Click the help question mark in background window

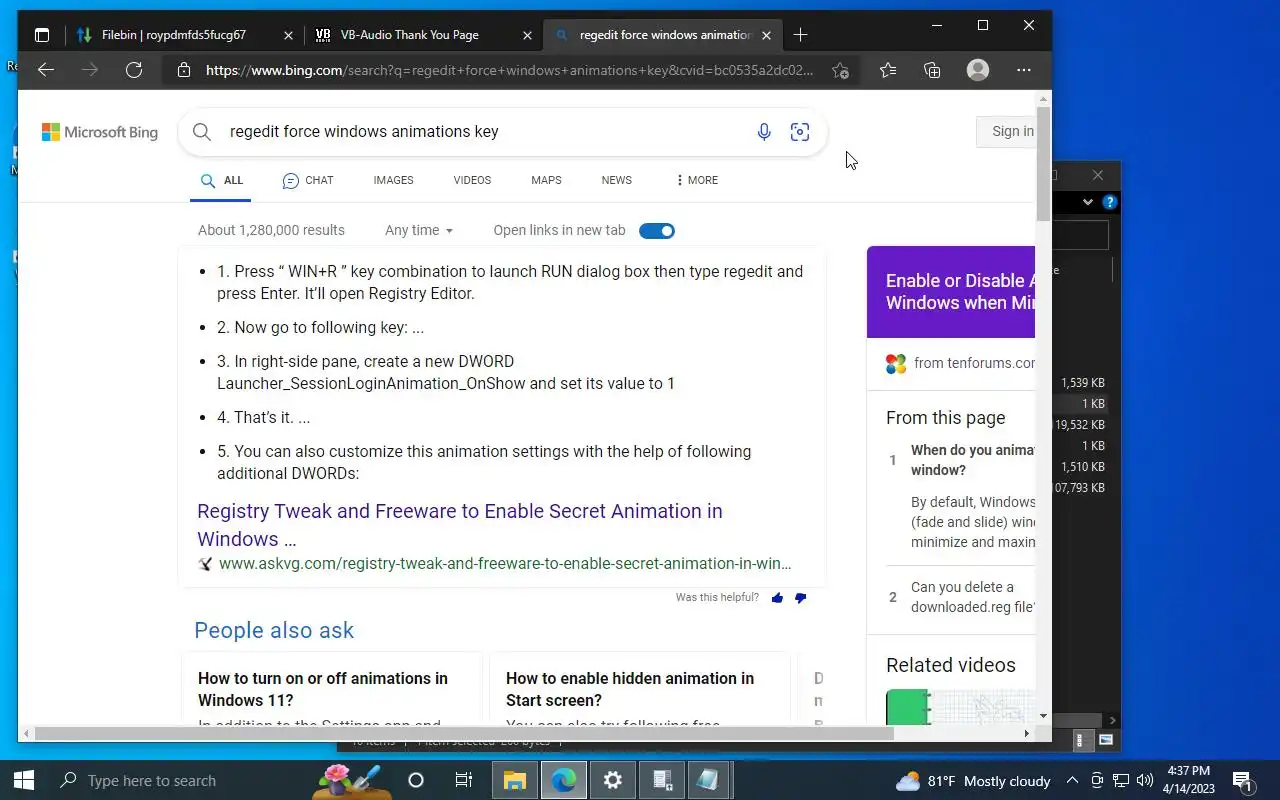1109,202
